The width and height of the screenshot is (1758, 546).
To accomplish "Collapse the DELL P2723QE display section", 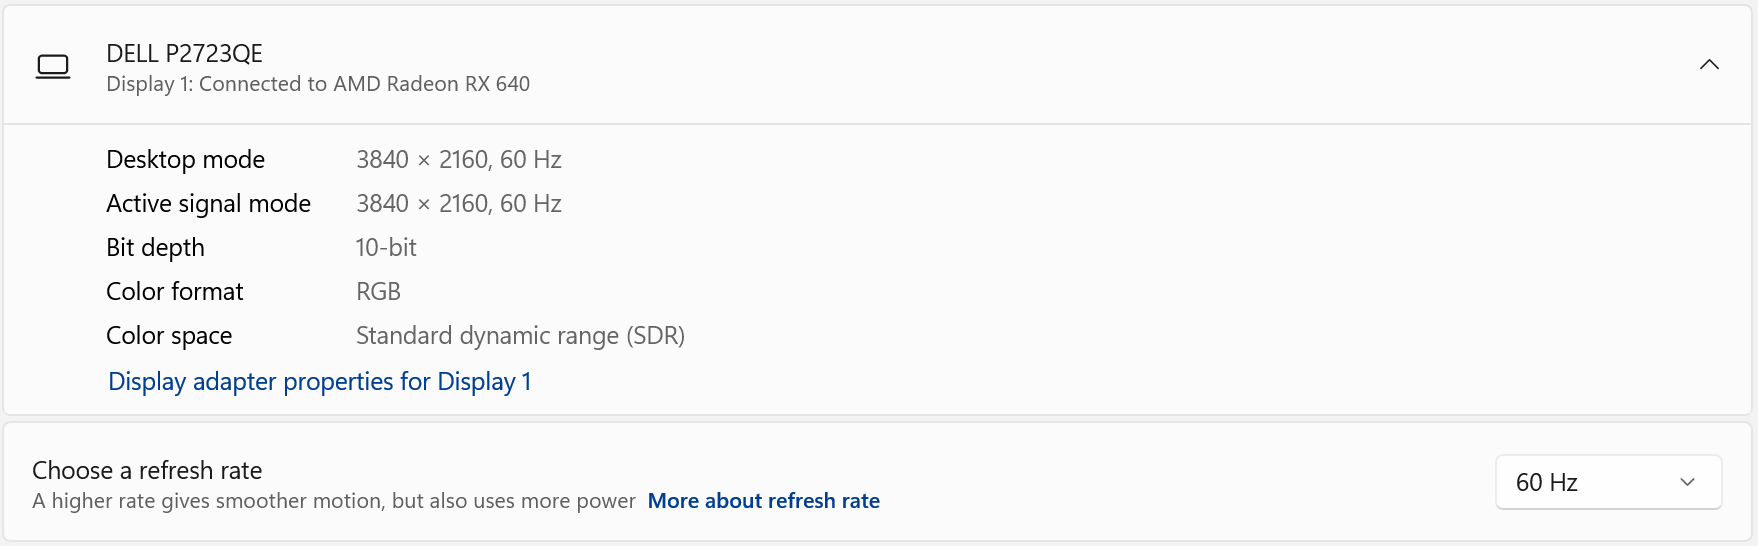I will 1709,65.
